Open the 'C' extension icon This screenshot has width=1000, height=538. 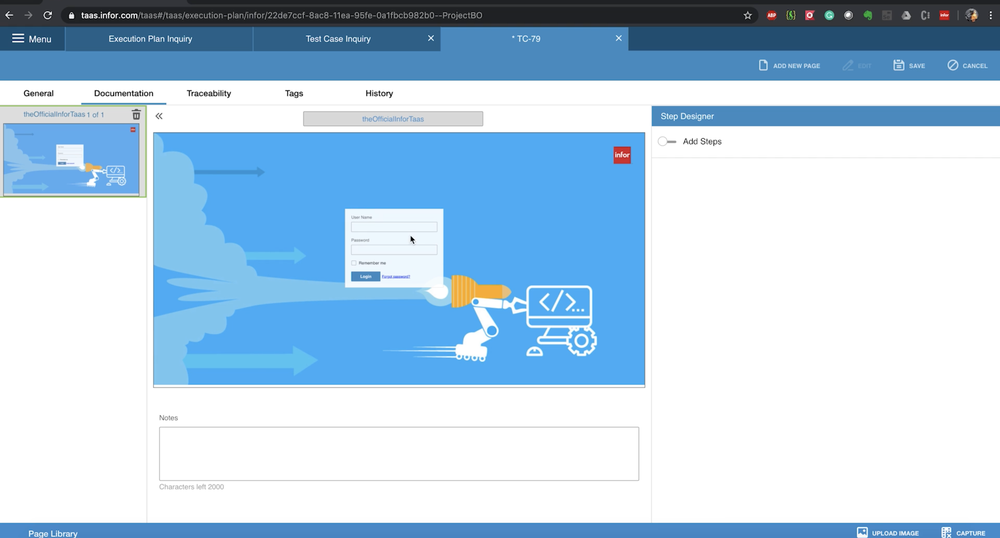[925, 15]
